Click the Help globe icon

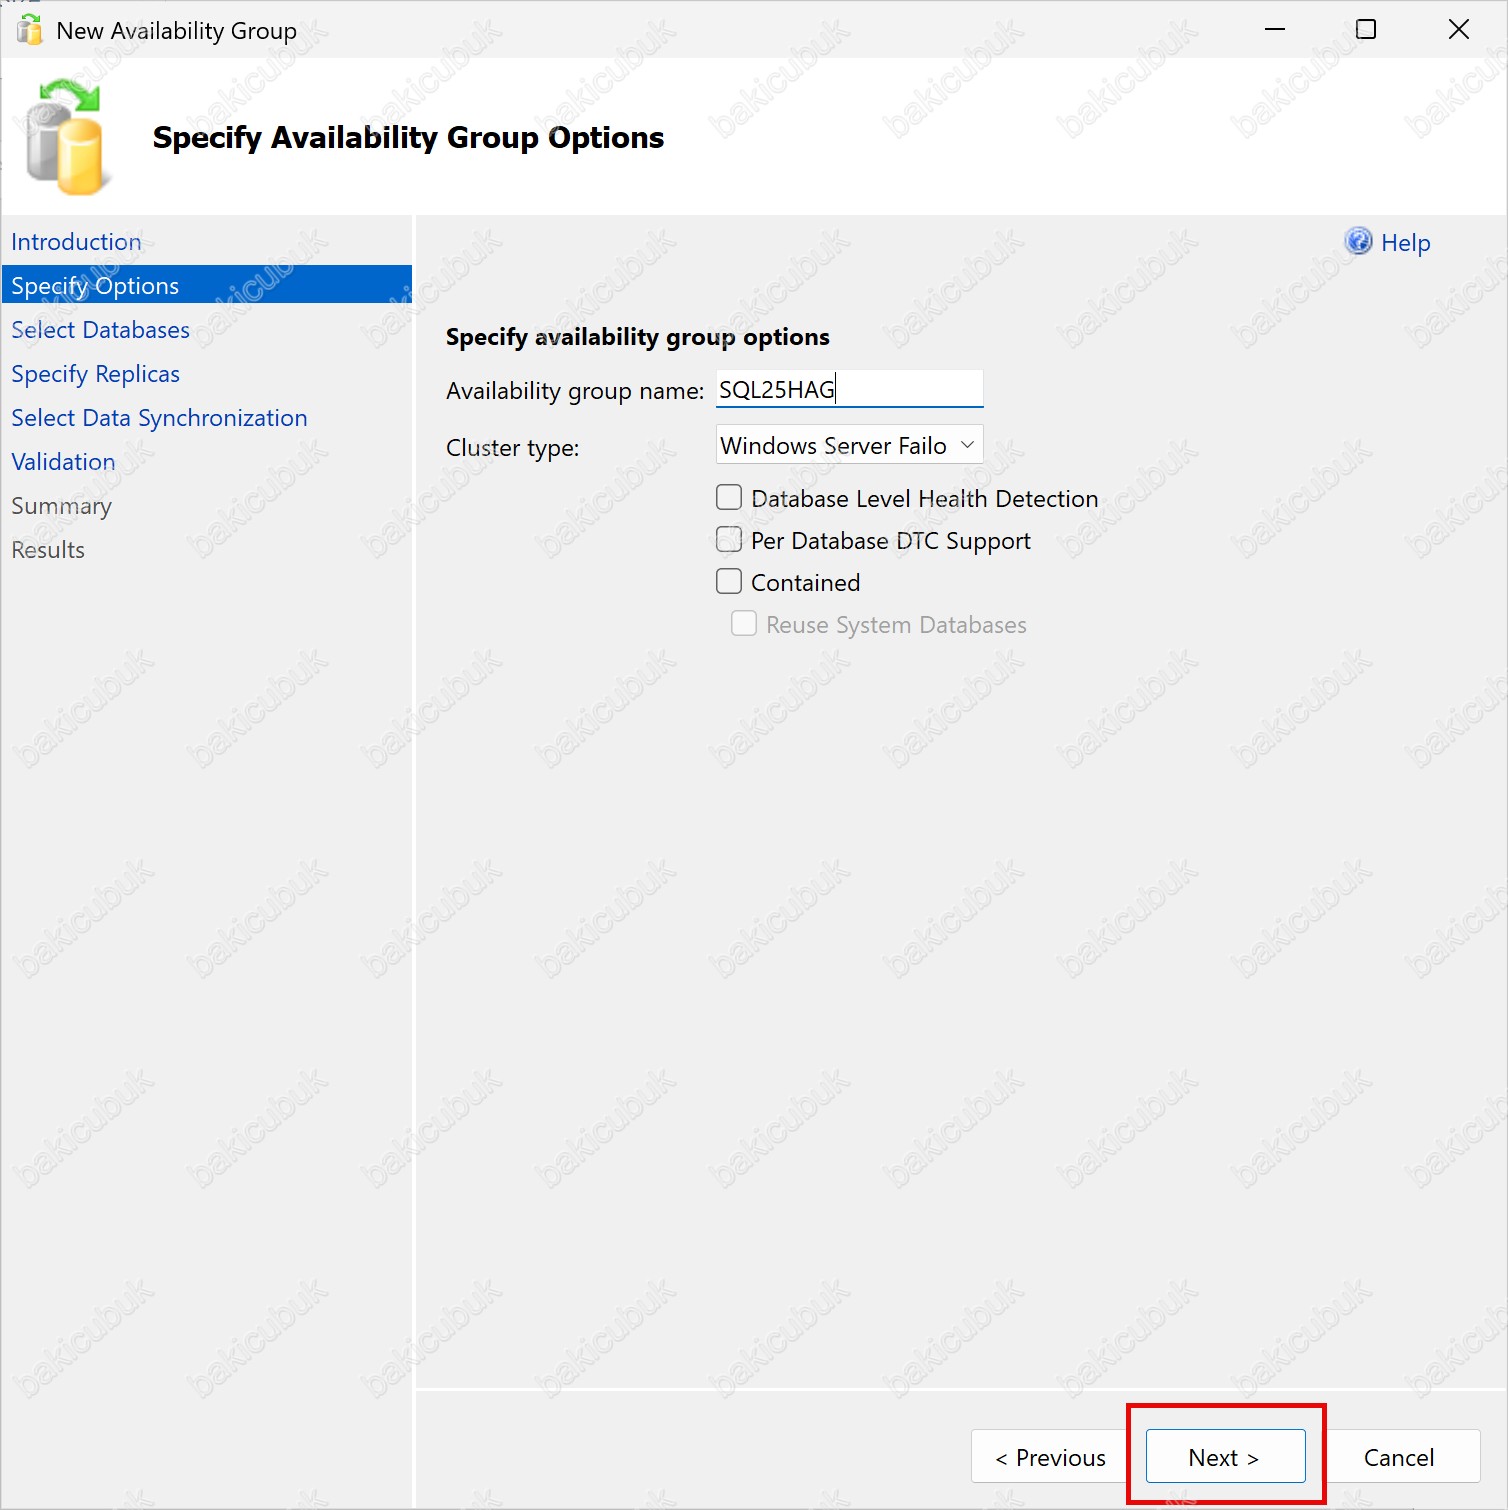coord(1358,241)
